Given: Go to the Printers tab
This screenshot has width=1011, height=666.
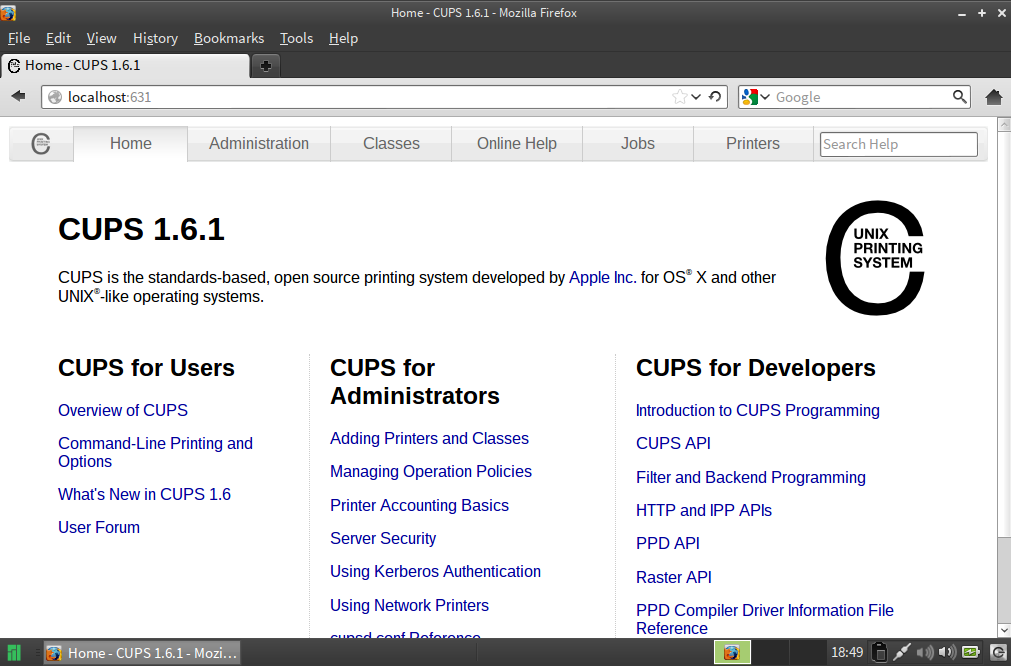Looking at the screenshot, I should click(752, 143).
